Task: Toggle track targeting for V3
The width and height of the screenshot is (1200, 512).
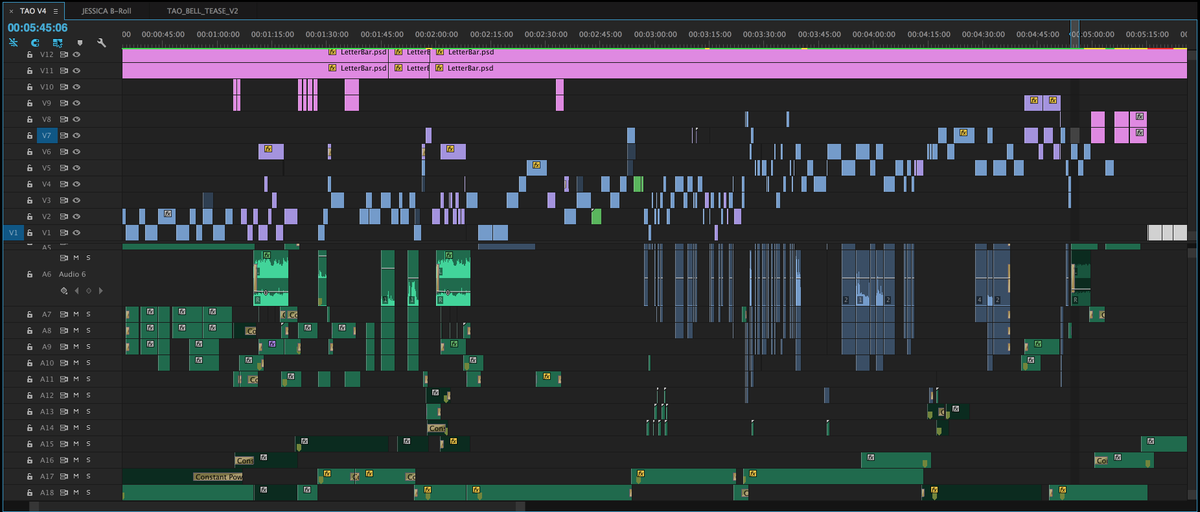Action: coord(47,201)
